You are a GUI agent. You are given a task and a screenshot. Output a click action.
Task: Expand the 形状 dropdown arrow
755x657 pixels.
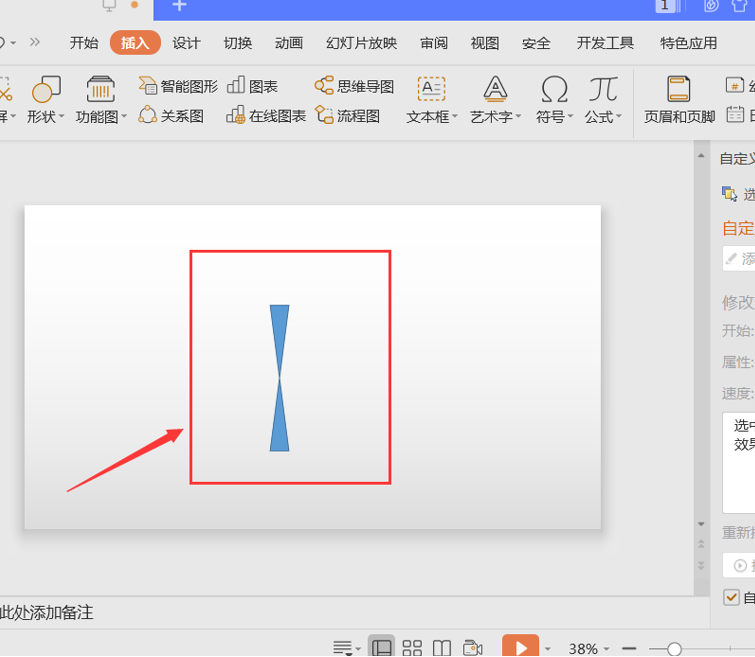tap(61, 116)
